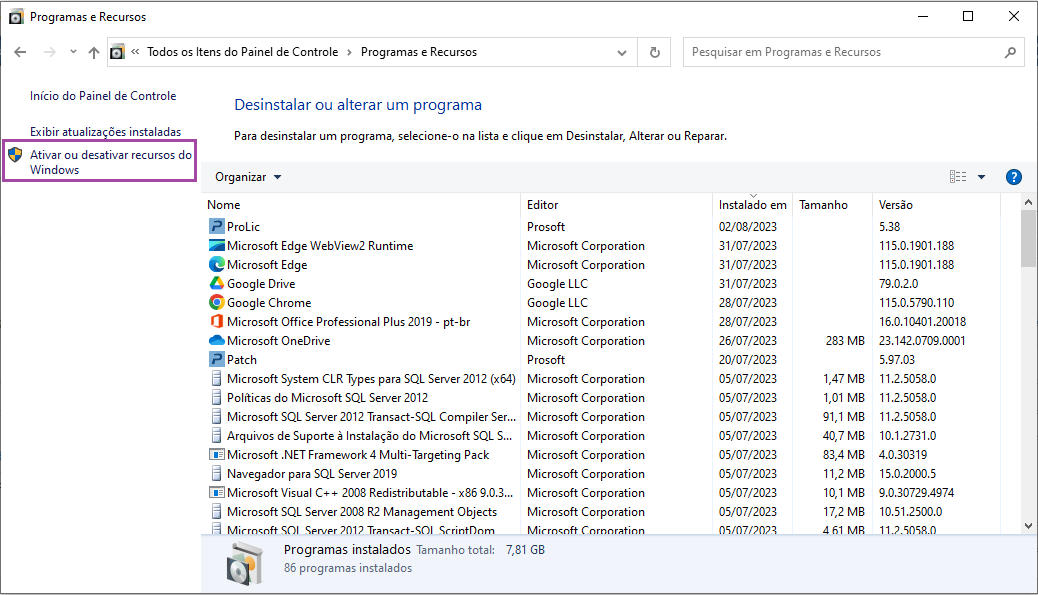The image size is (1038, 595).
Task: Click the Microsoft System CLR Types icon
Action: click(216, 379)
